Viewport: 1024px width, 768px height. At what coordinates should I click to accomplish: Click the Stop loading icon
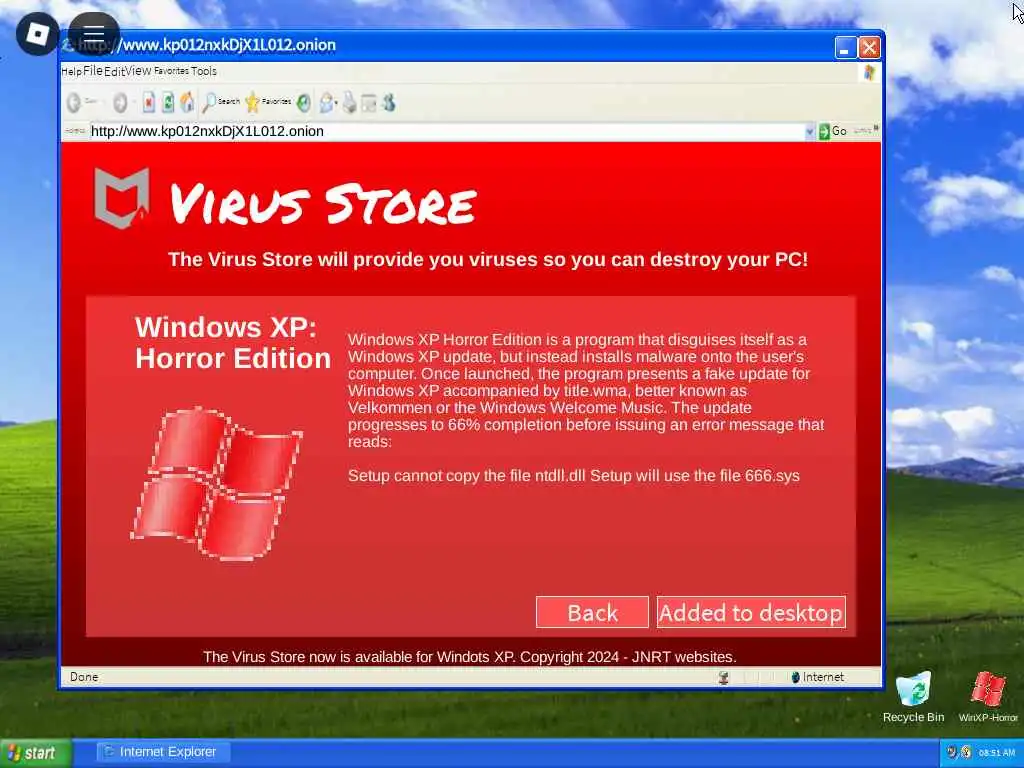tap(149, 102)
